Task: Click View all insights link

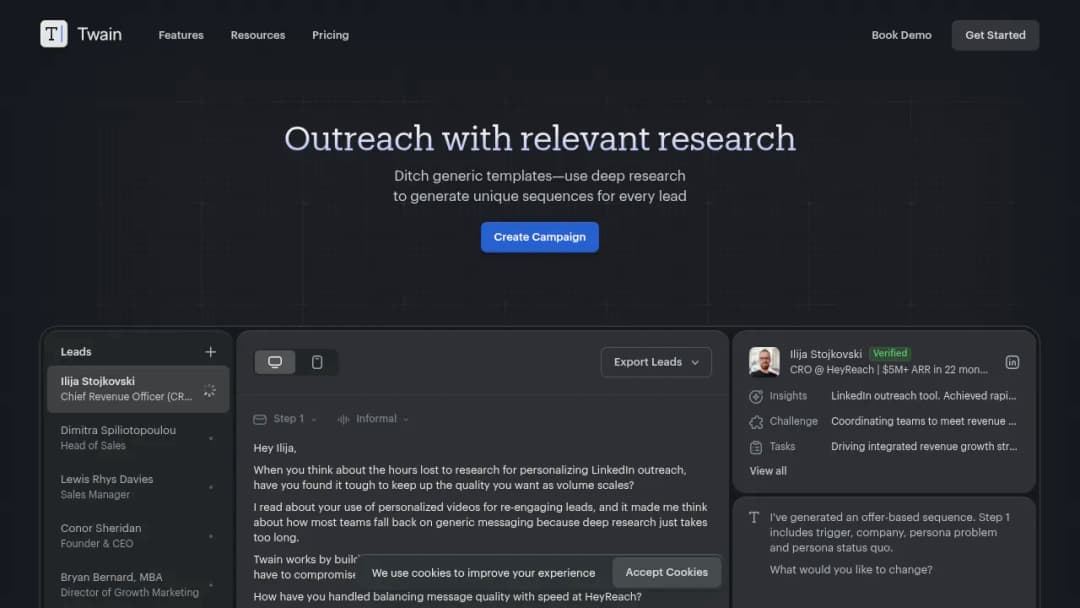Action: (768, 471)
